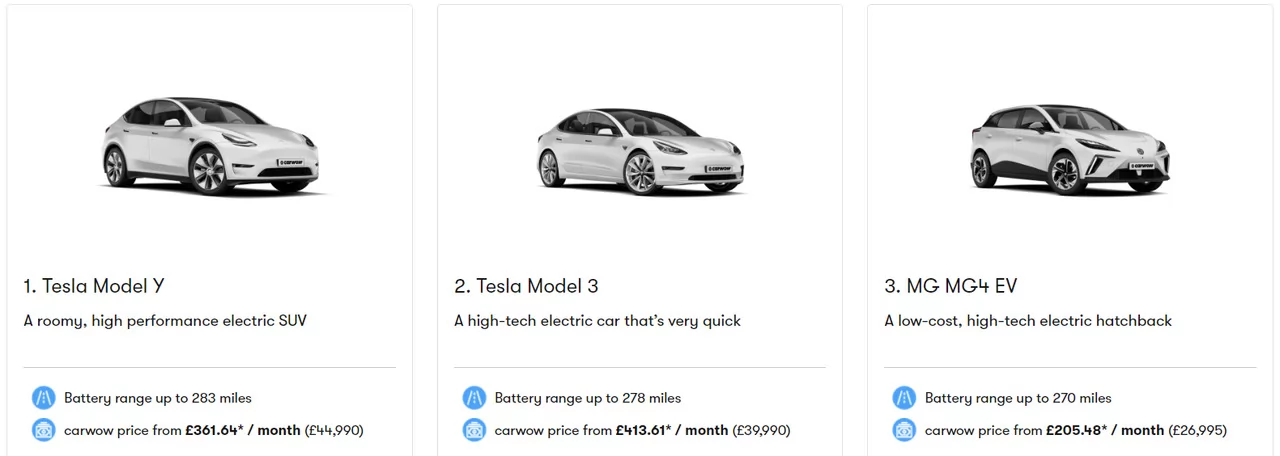1280x456 pixels.
Task: Select the Tesla Model Y carwow price icon
Action: click(x=43, y=430)
